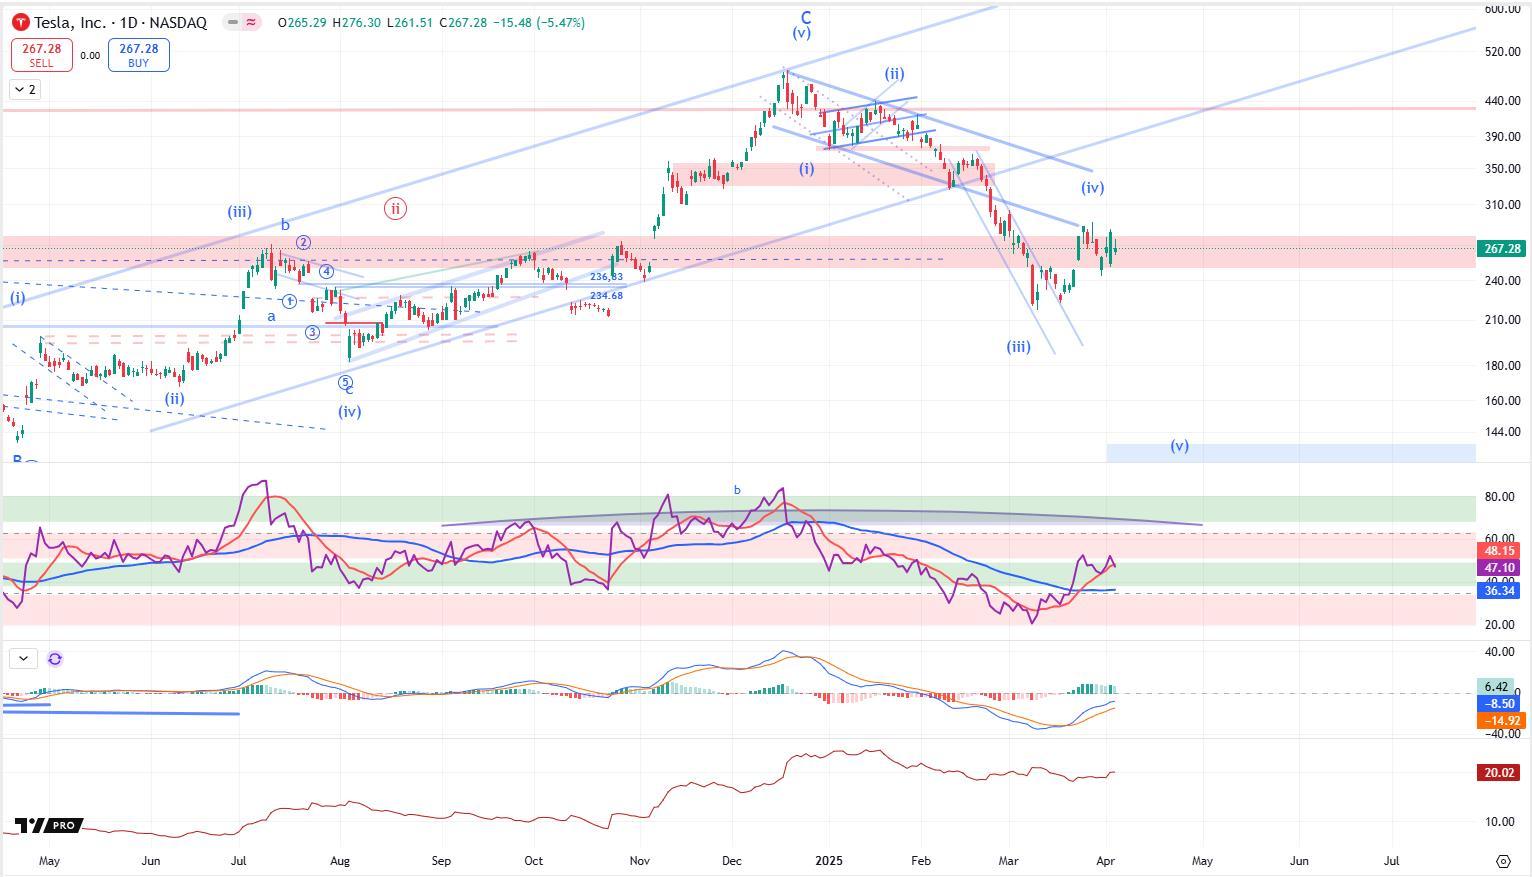Screen dimensions: 1532x877
Task: Select the circled 2 wave label
Action: coord(303,242)
